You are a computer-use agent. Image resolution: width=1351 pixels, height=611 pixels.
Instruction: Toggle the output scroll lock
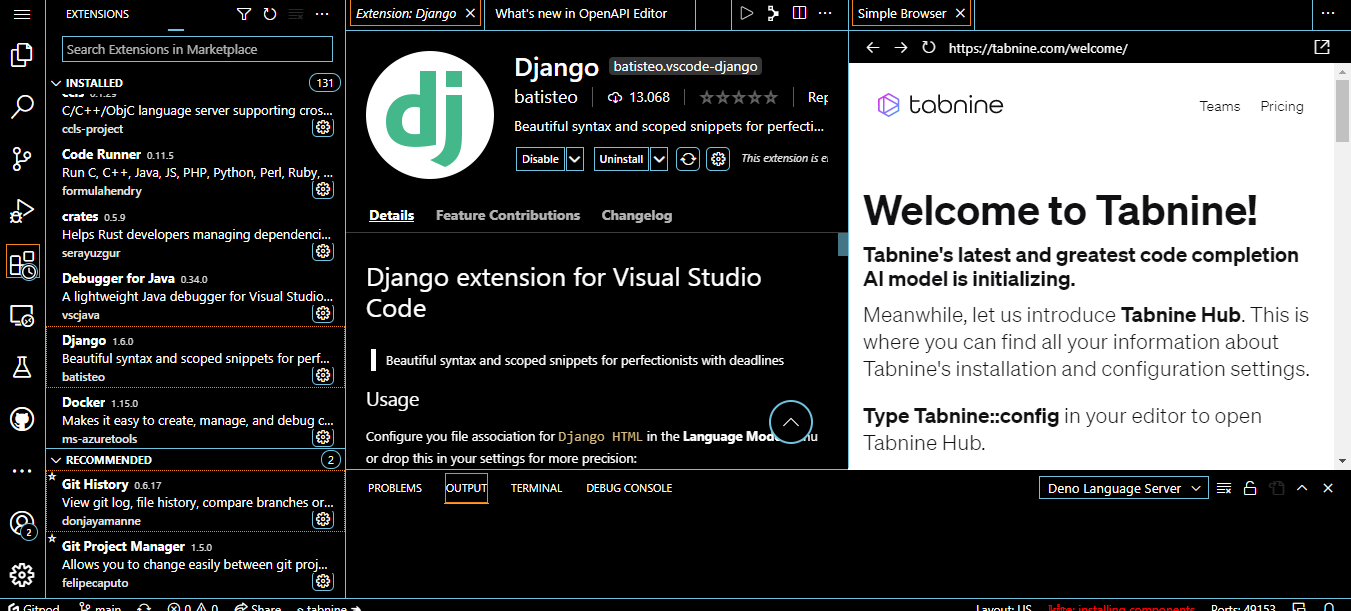(1249, 488)
